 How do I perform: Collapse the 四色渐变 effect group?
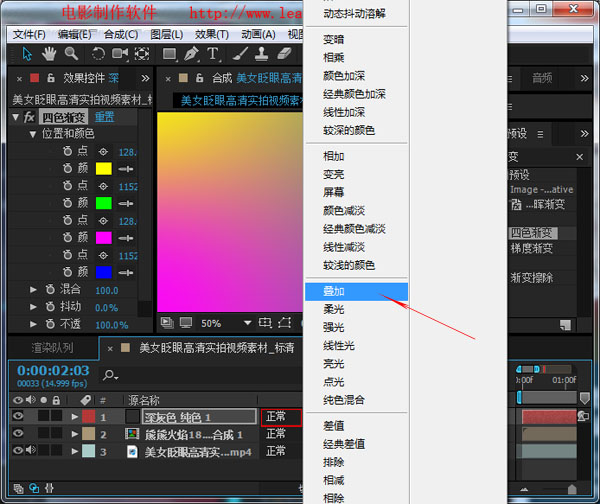(x=15, y=117)
